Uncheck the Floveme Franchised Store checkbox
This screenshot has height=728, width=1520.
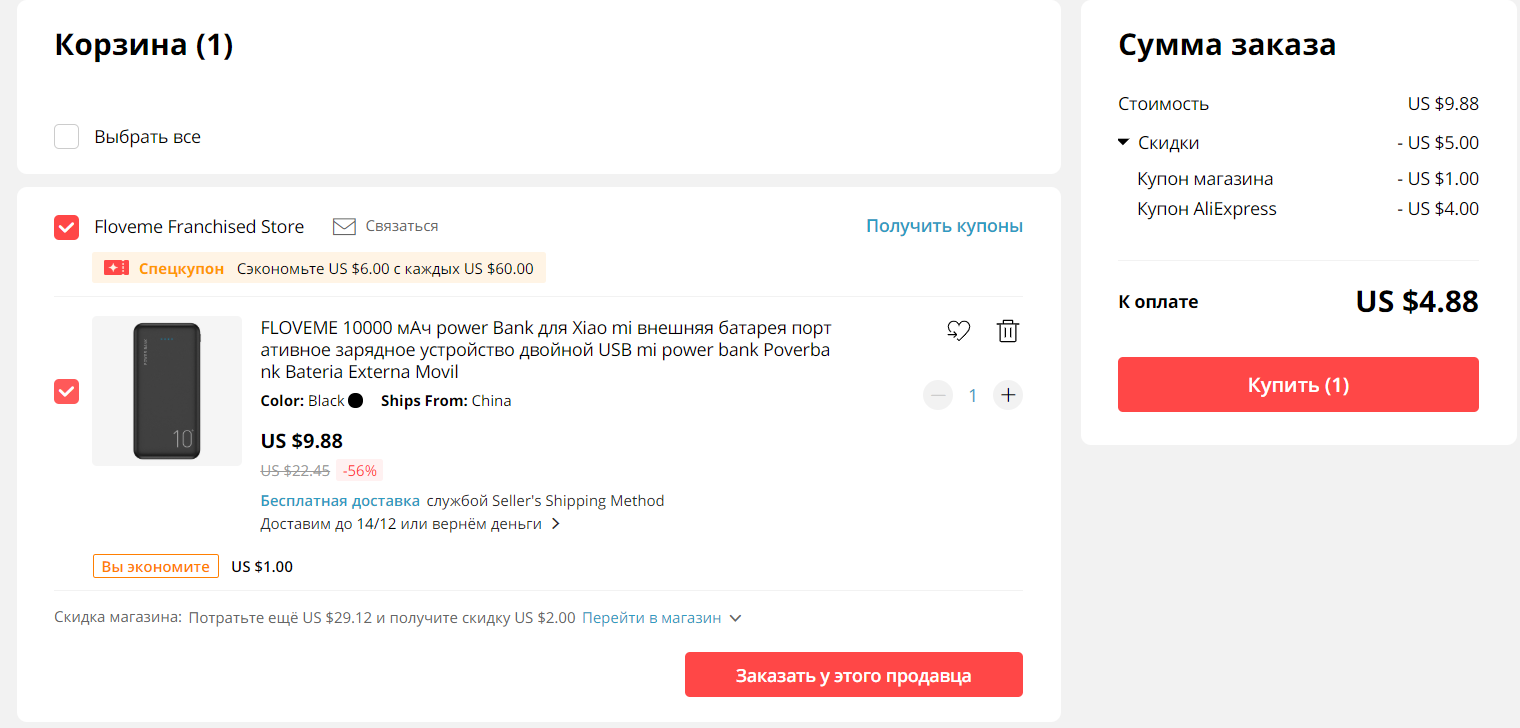(x=67, y=227)
